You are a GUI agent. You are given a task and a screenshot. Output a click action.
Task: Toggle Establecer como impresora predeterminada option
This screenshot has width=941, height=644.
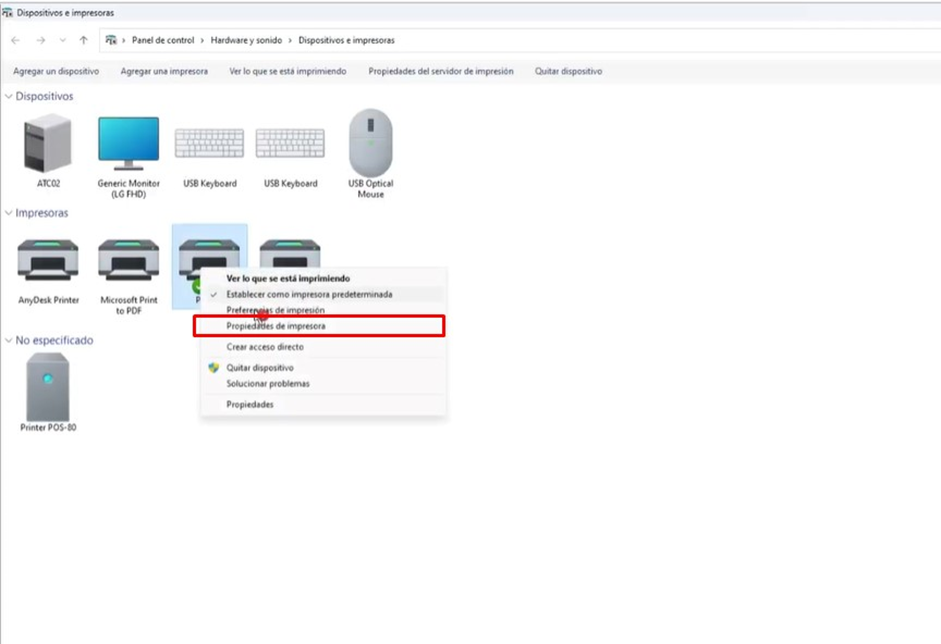[x=309, y=295]
